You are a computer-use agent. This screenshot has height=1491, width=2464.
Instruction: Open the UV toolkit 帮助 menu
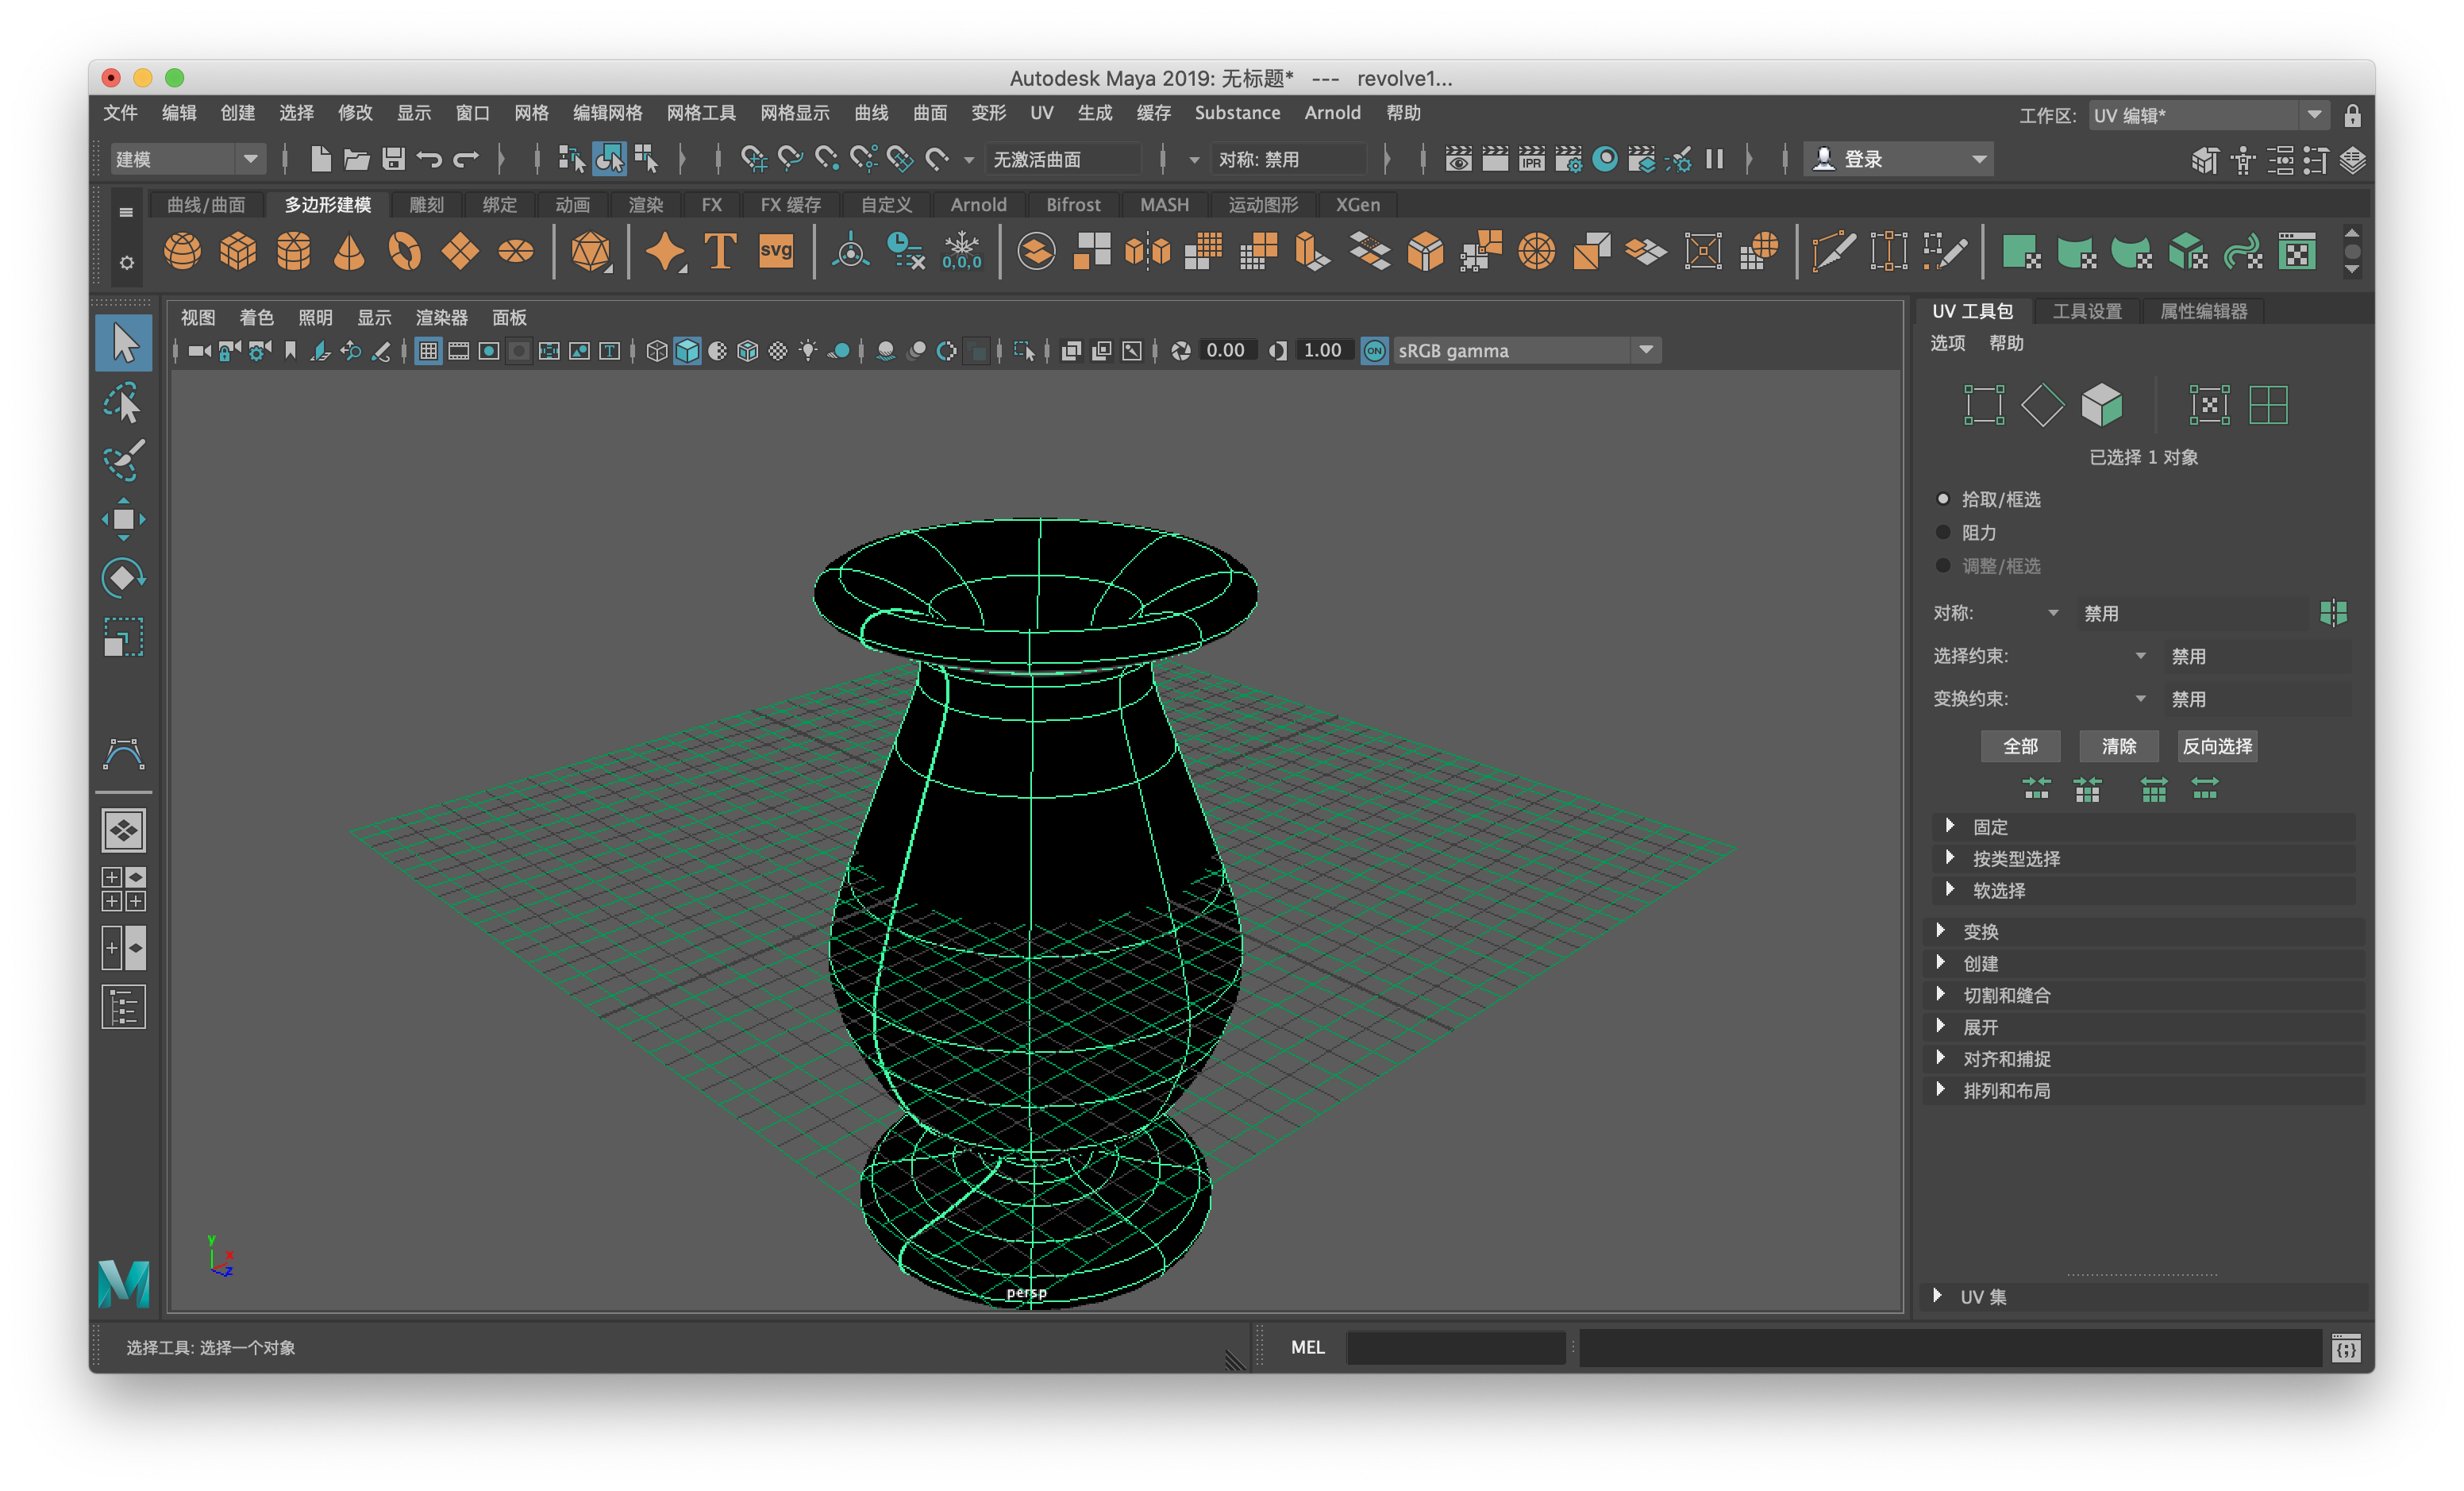pyautogui.click(x=2006, y=343)
